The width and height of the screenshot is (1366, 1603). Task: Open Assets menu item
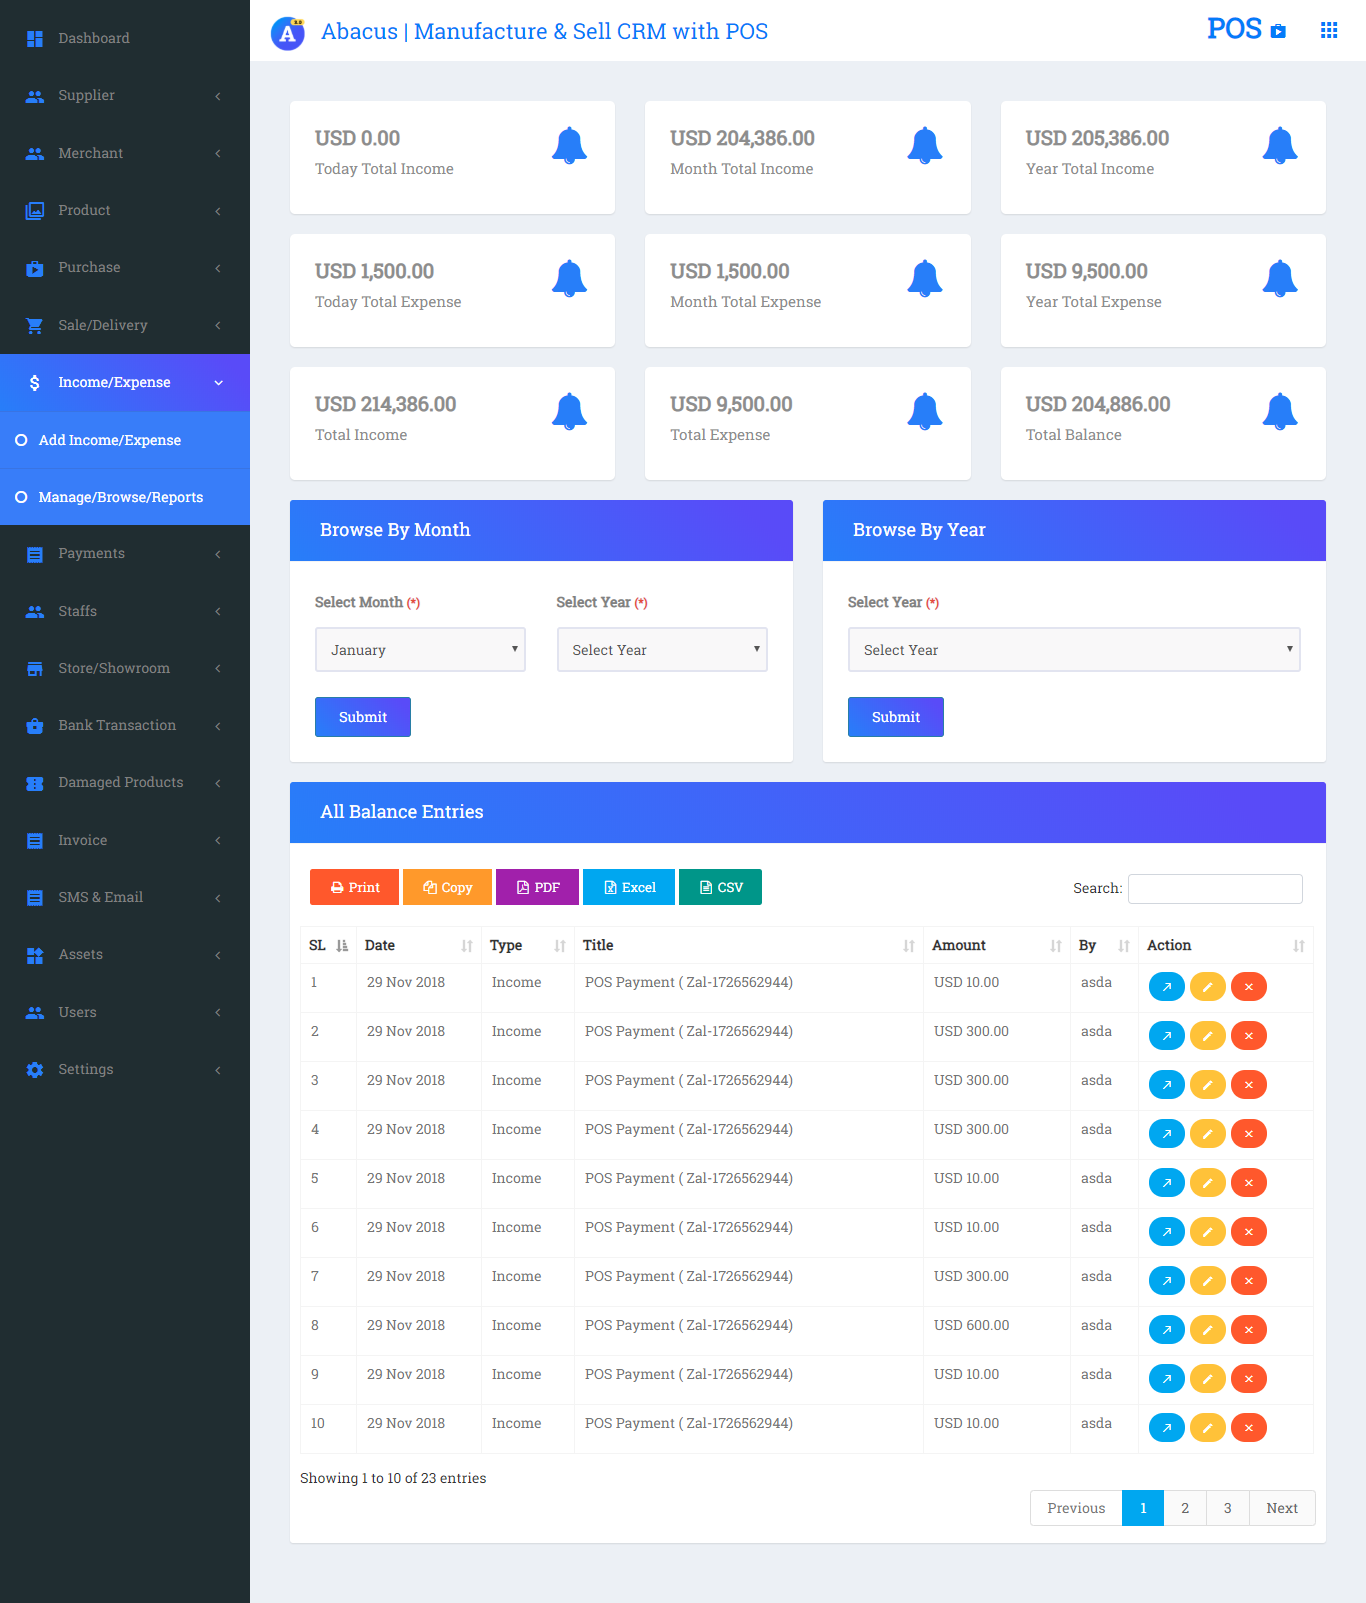coord(125,955)
